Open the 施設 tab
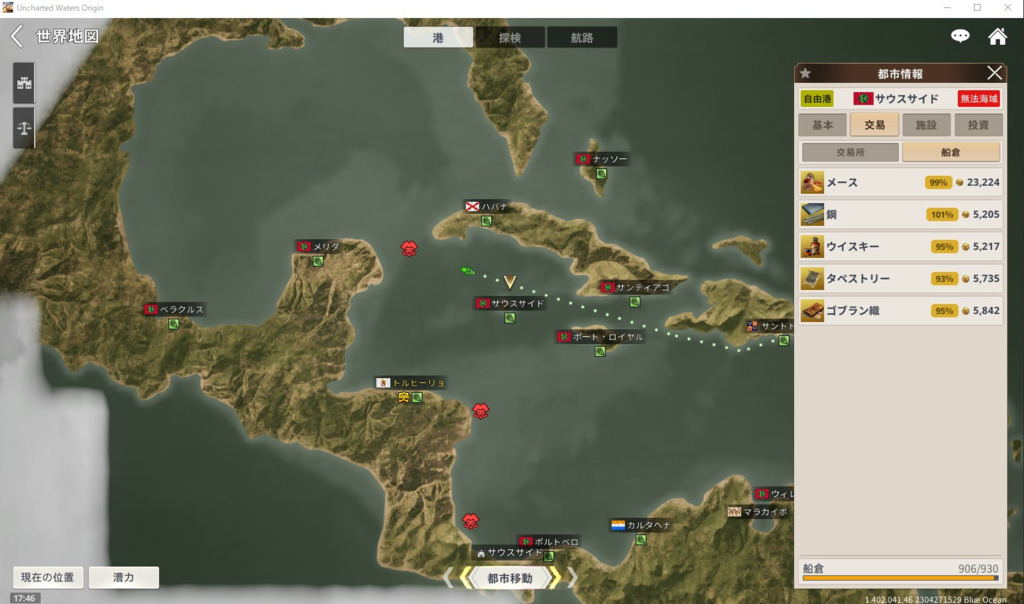 pos(926,125)
